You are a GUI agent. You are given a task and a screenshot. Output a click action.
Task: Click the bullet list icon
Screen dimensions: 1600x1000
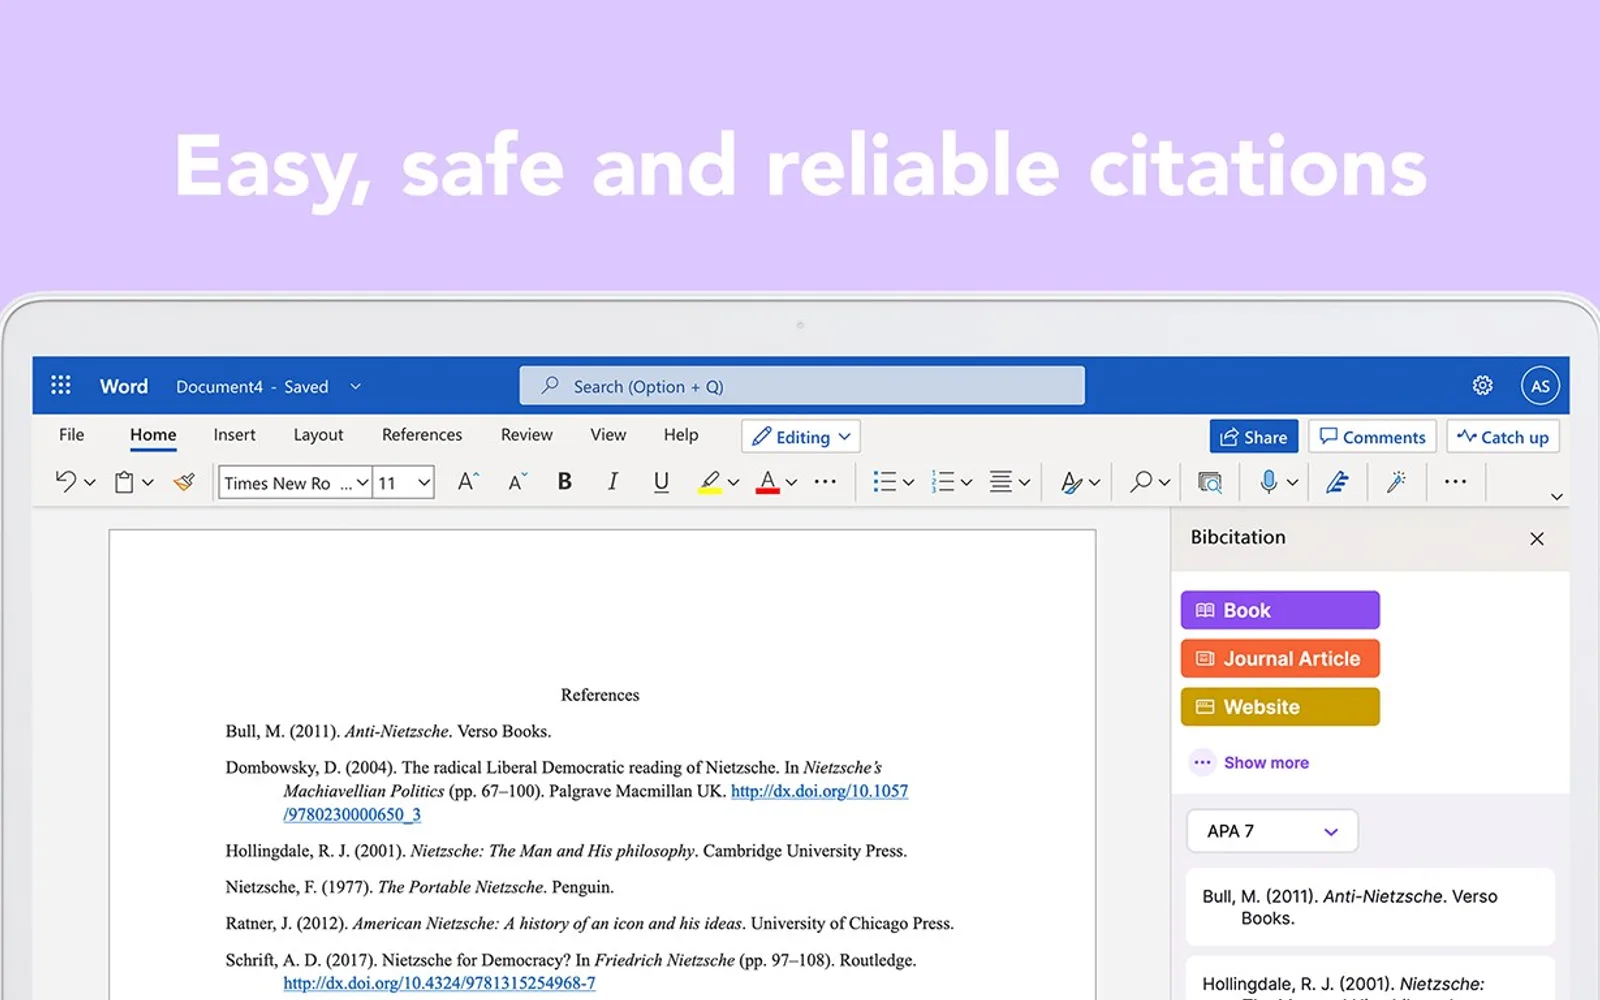pyautogui.click(x=884, y=482)
